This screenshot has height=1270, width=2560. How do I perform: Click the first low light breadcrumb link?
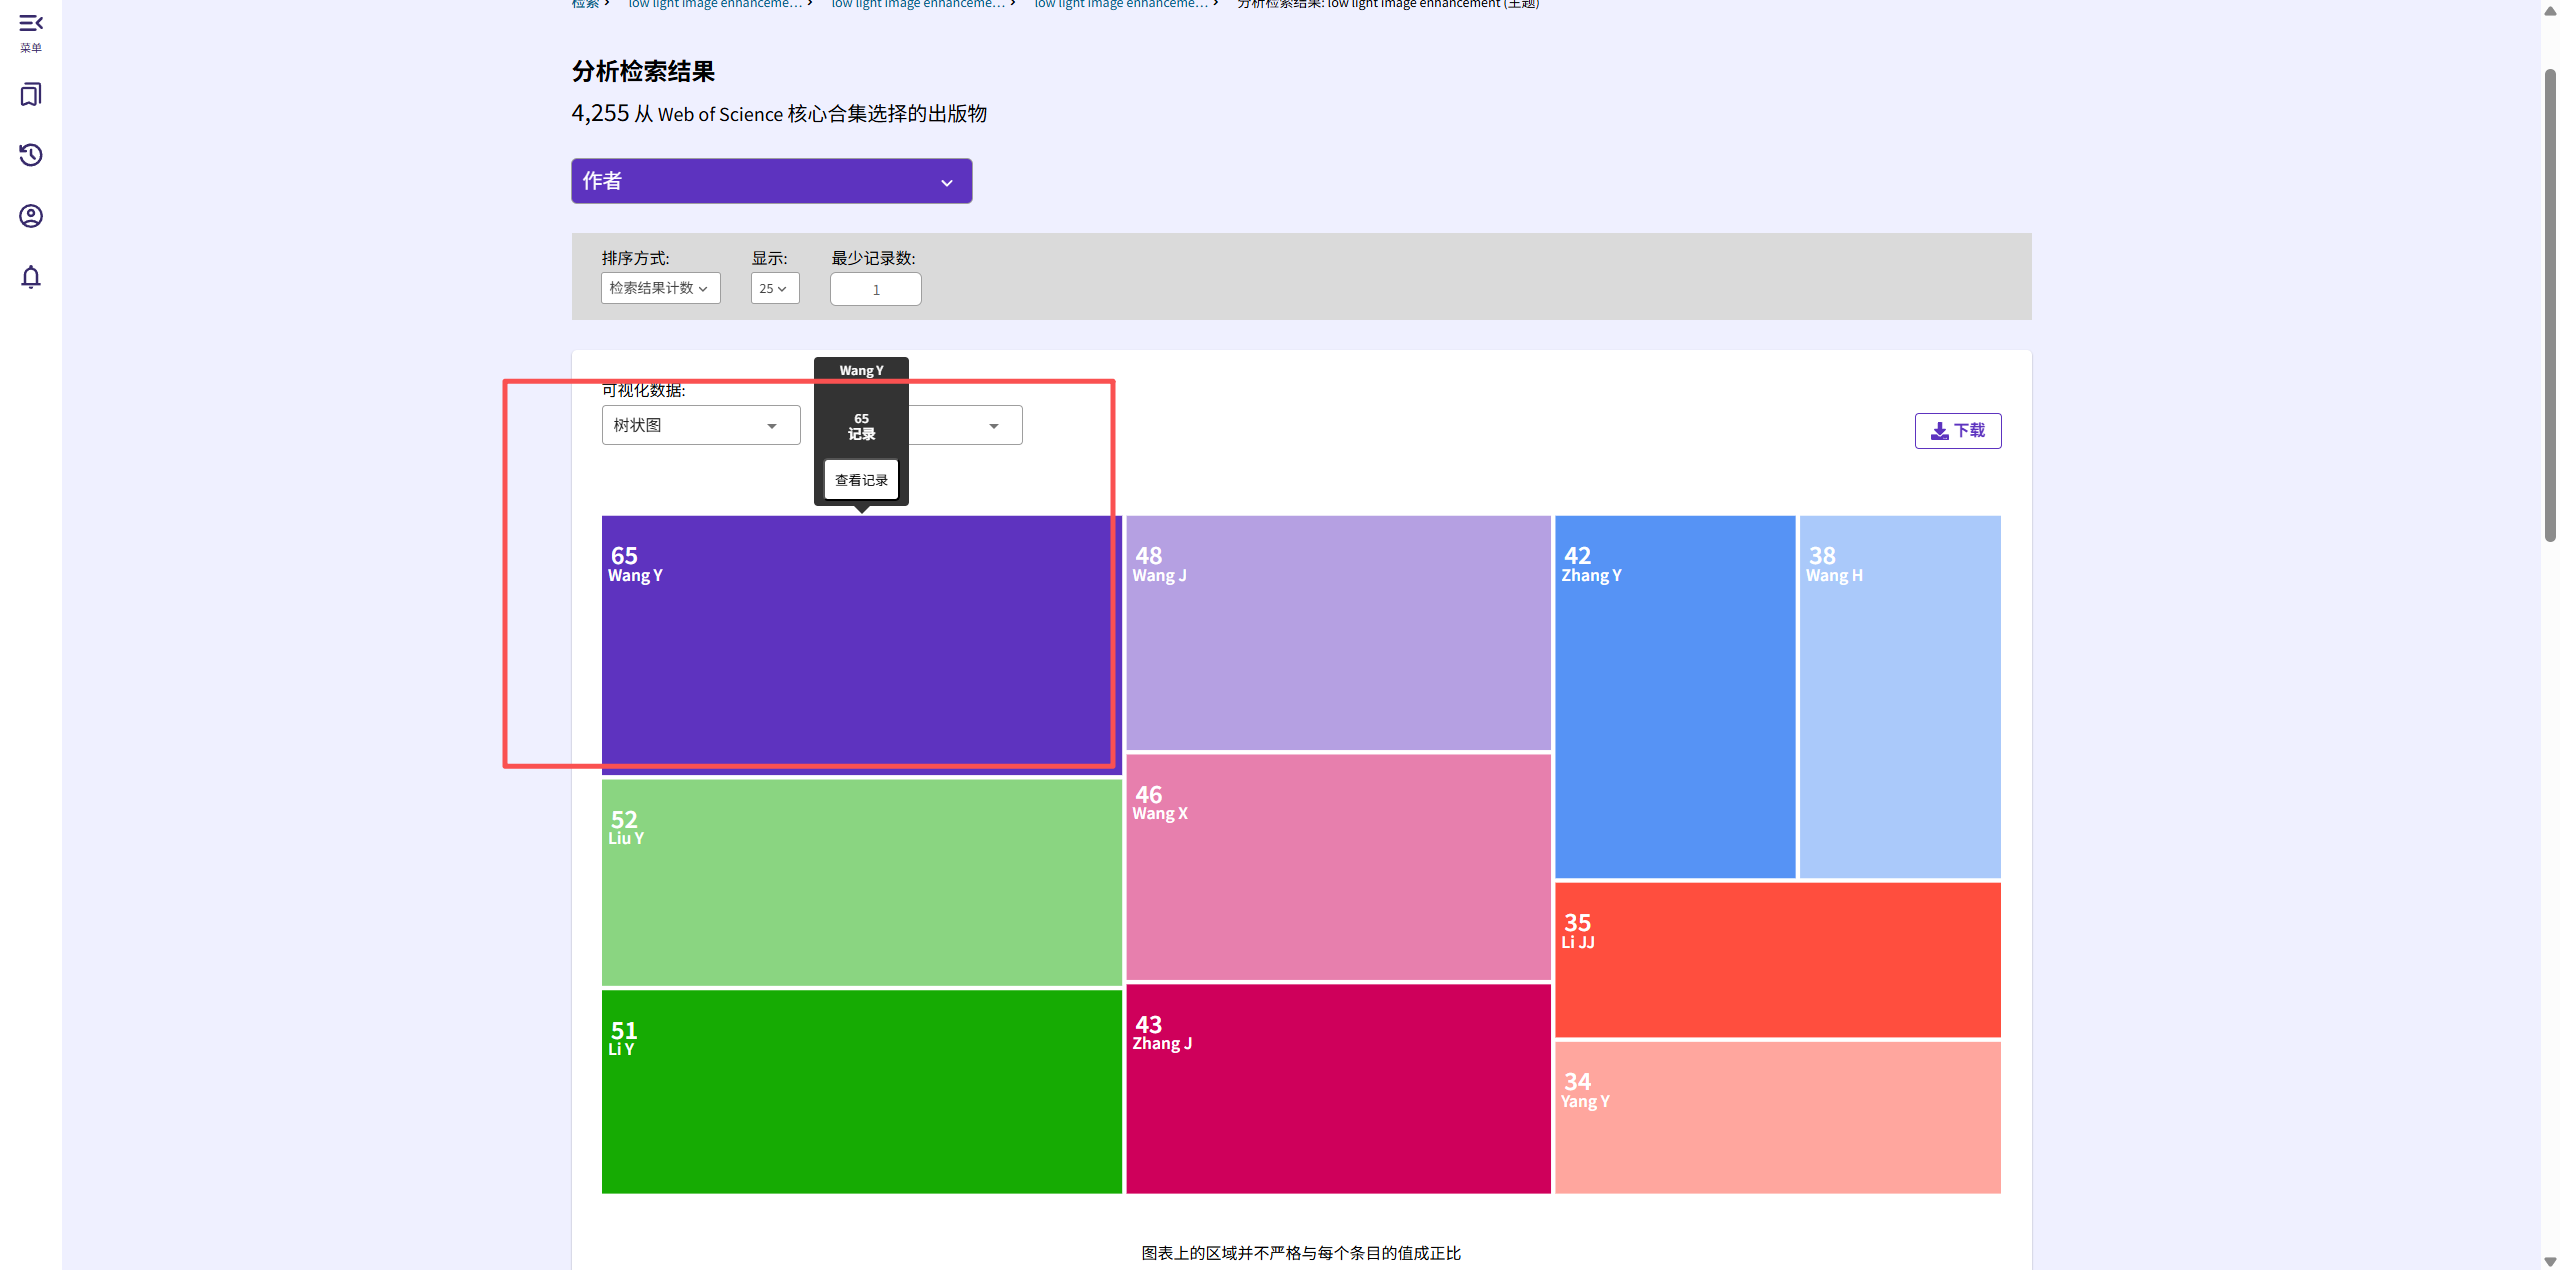pos(715,4)
